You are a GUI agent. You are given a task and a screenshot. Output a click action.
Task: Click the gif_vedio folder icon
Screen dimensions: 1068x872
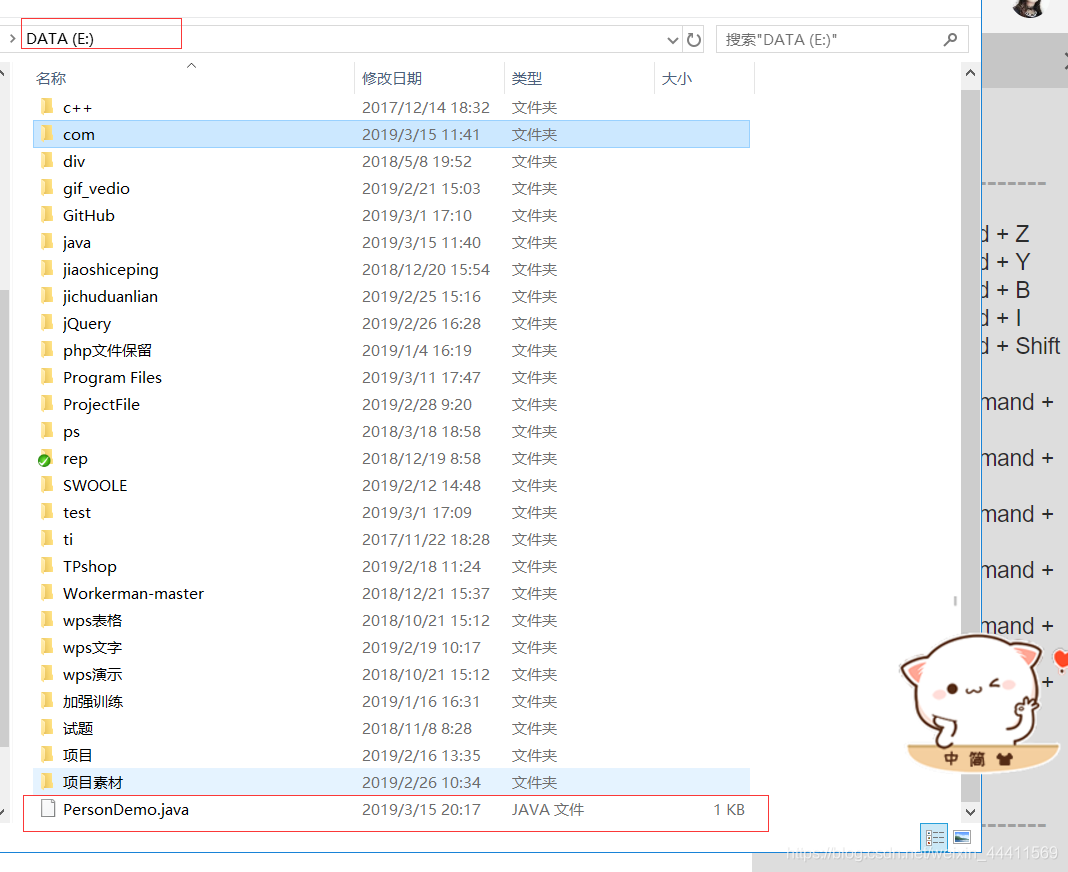coord(47,187)
